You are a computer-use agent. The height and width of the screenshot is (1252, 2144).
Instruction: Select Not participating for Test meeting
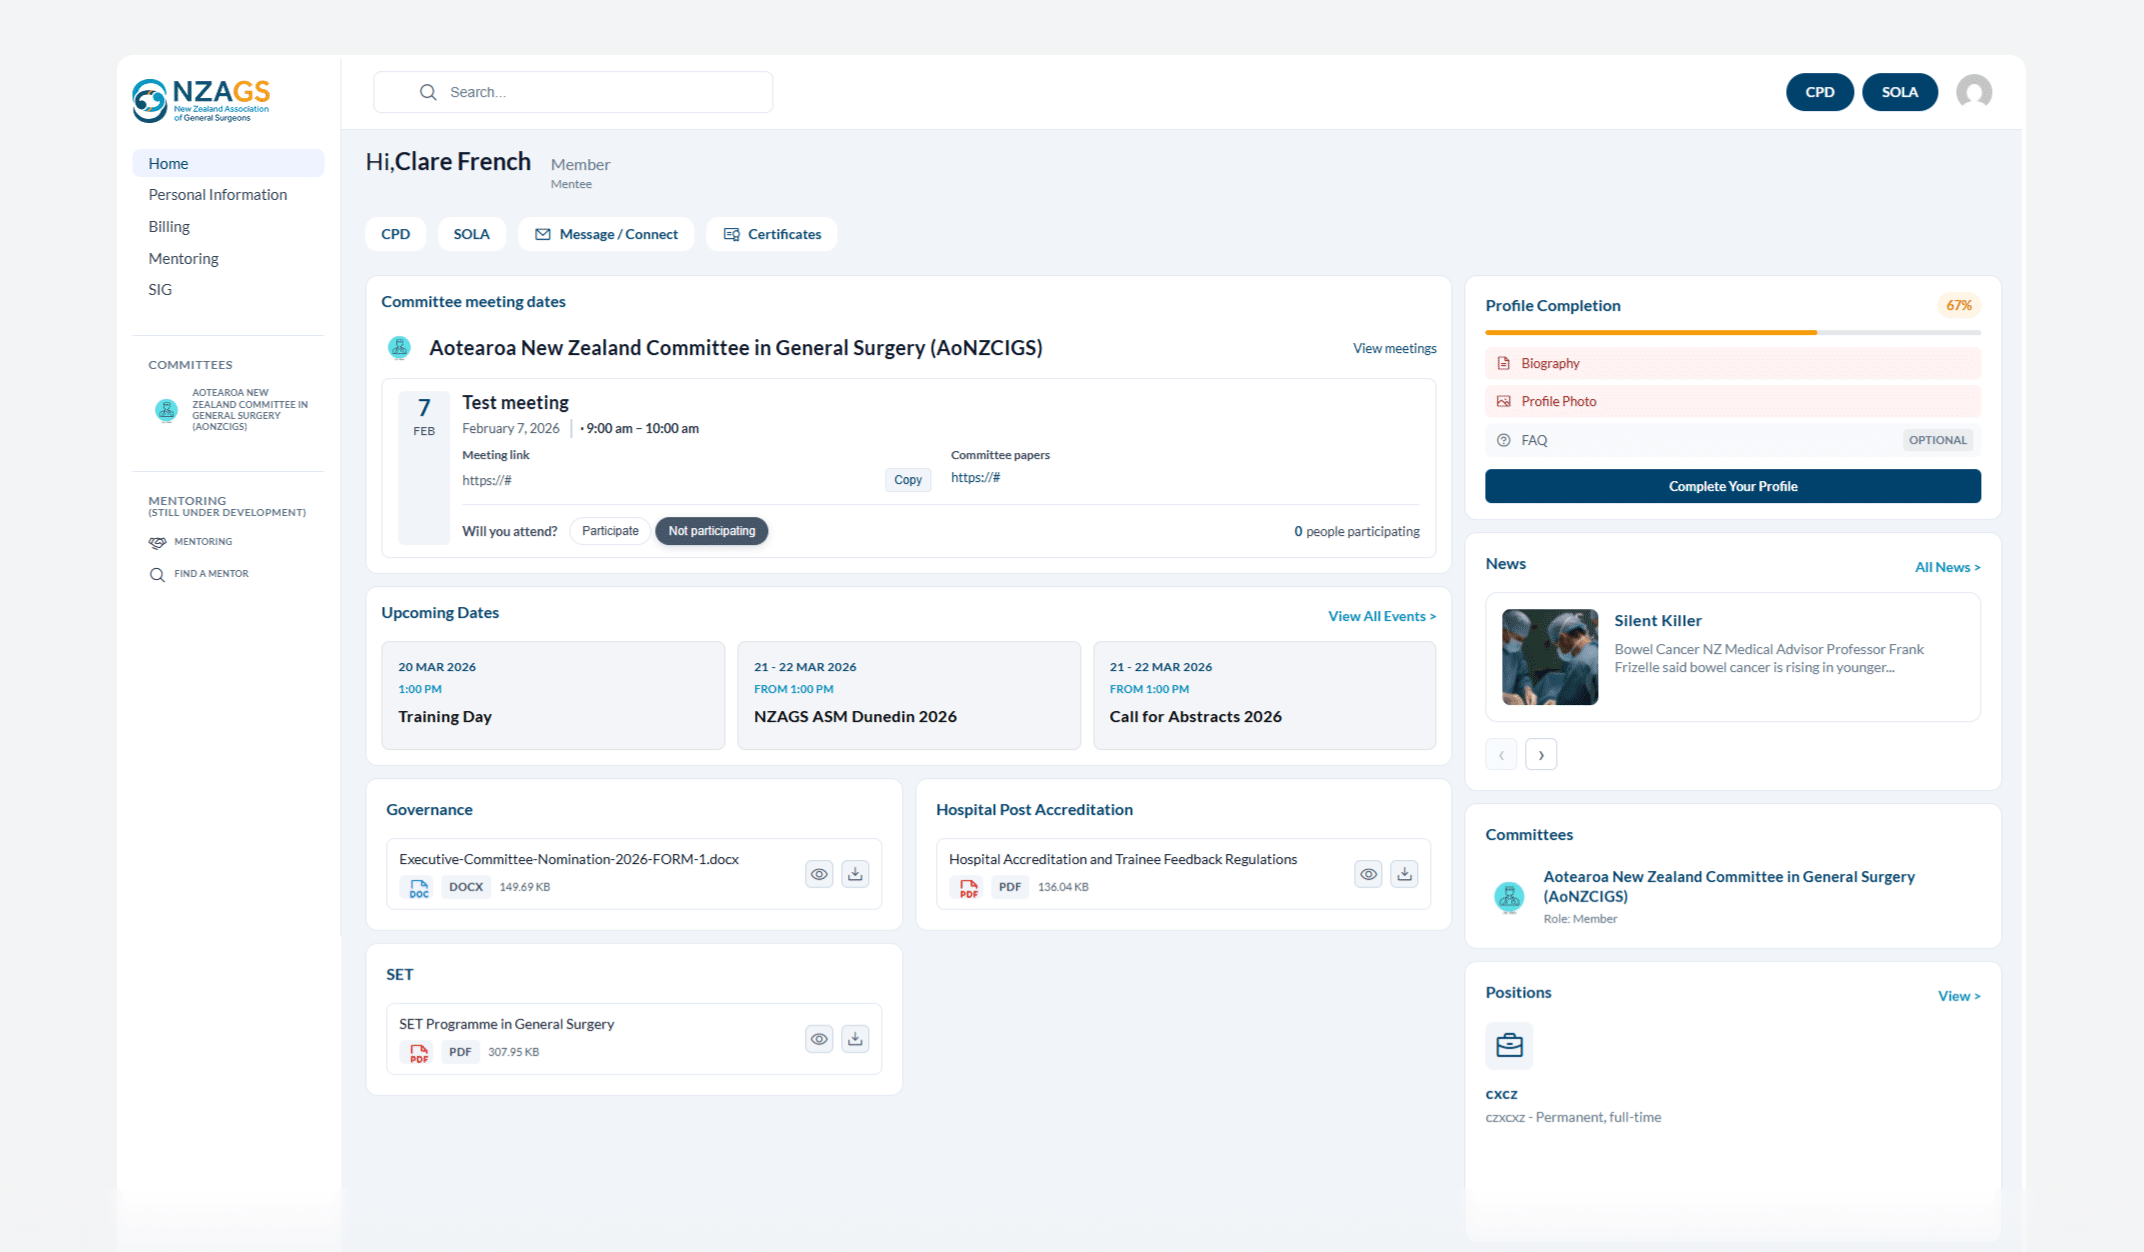(x=712, y=531)
